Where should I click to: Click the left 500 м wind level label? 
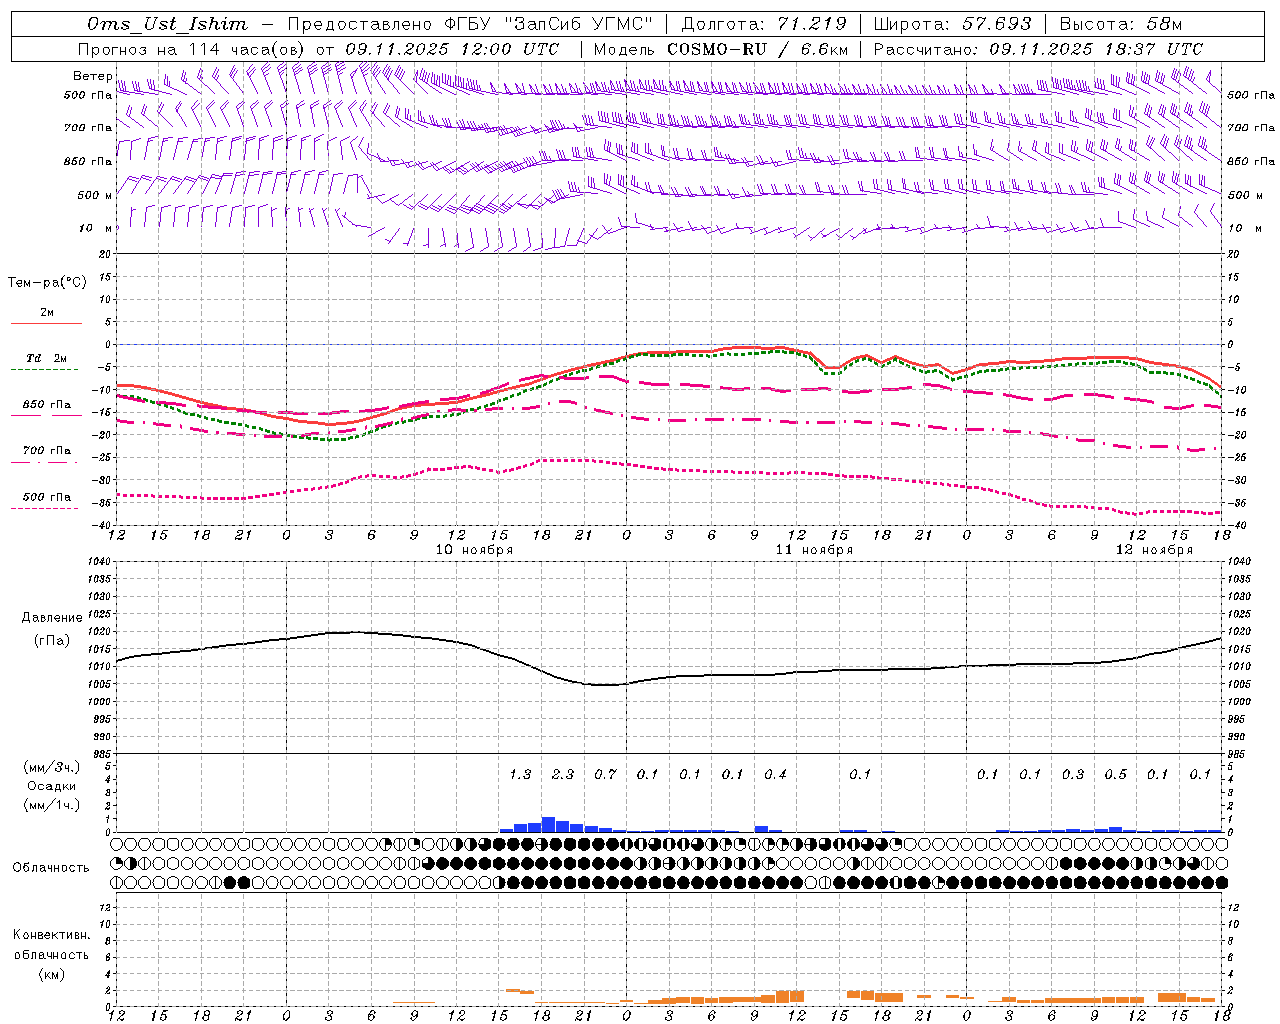pyautogui.click(x=95, y=195)
